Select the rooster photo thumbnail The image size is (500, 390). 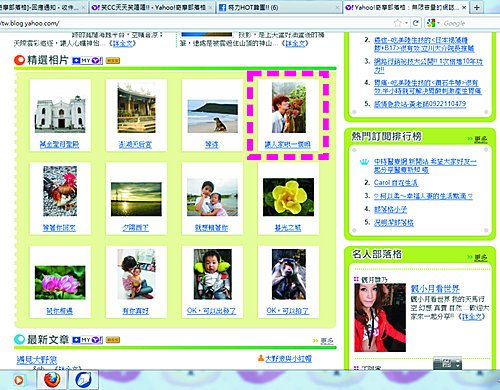tap(60, 191)
